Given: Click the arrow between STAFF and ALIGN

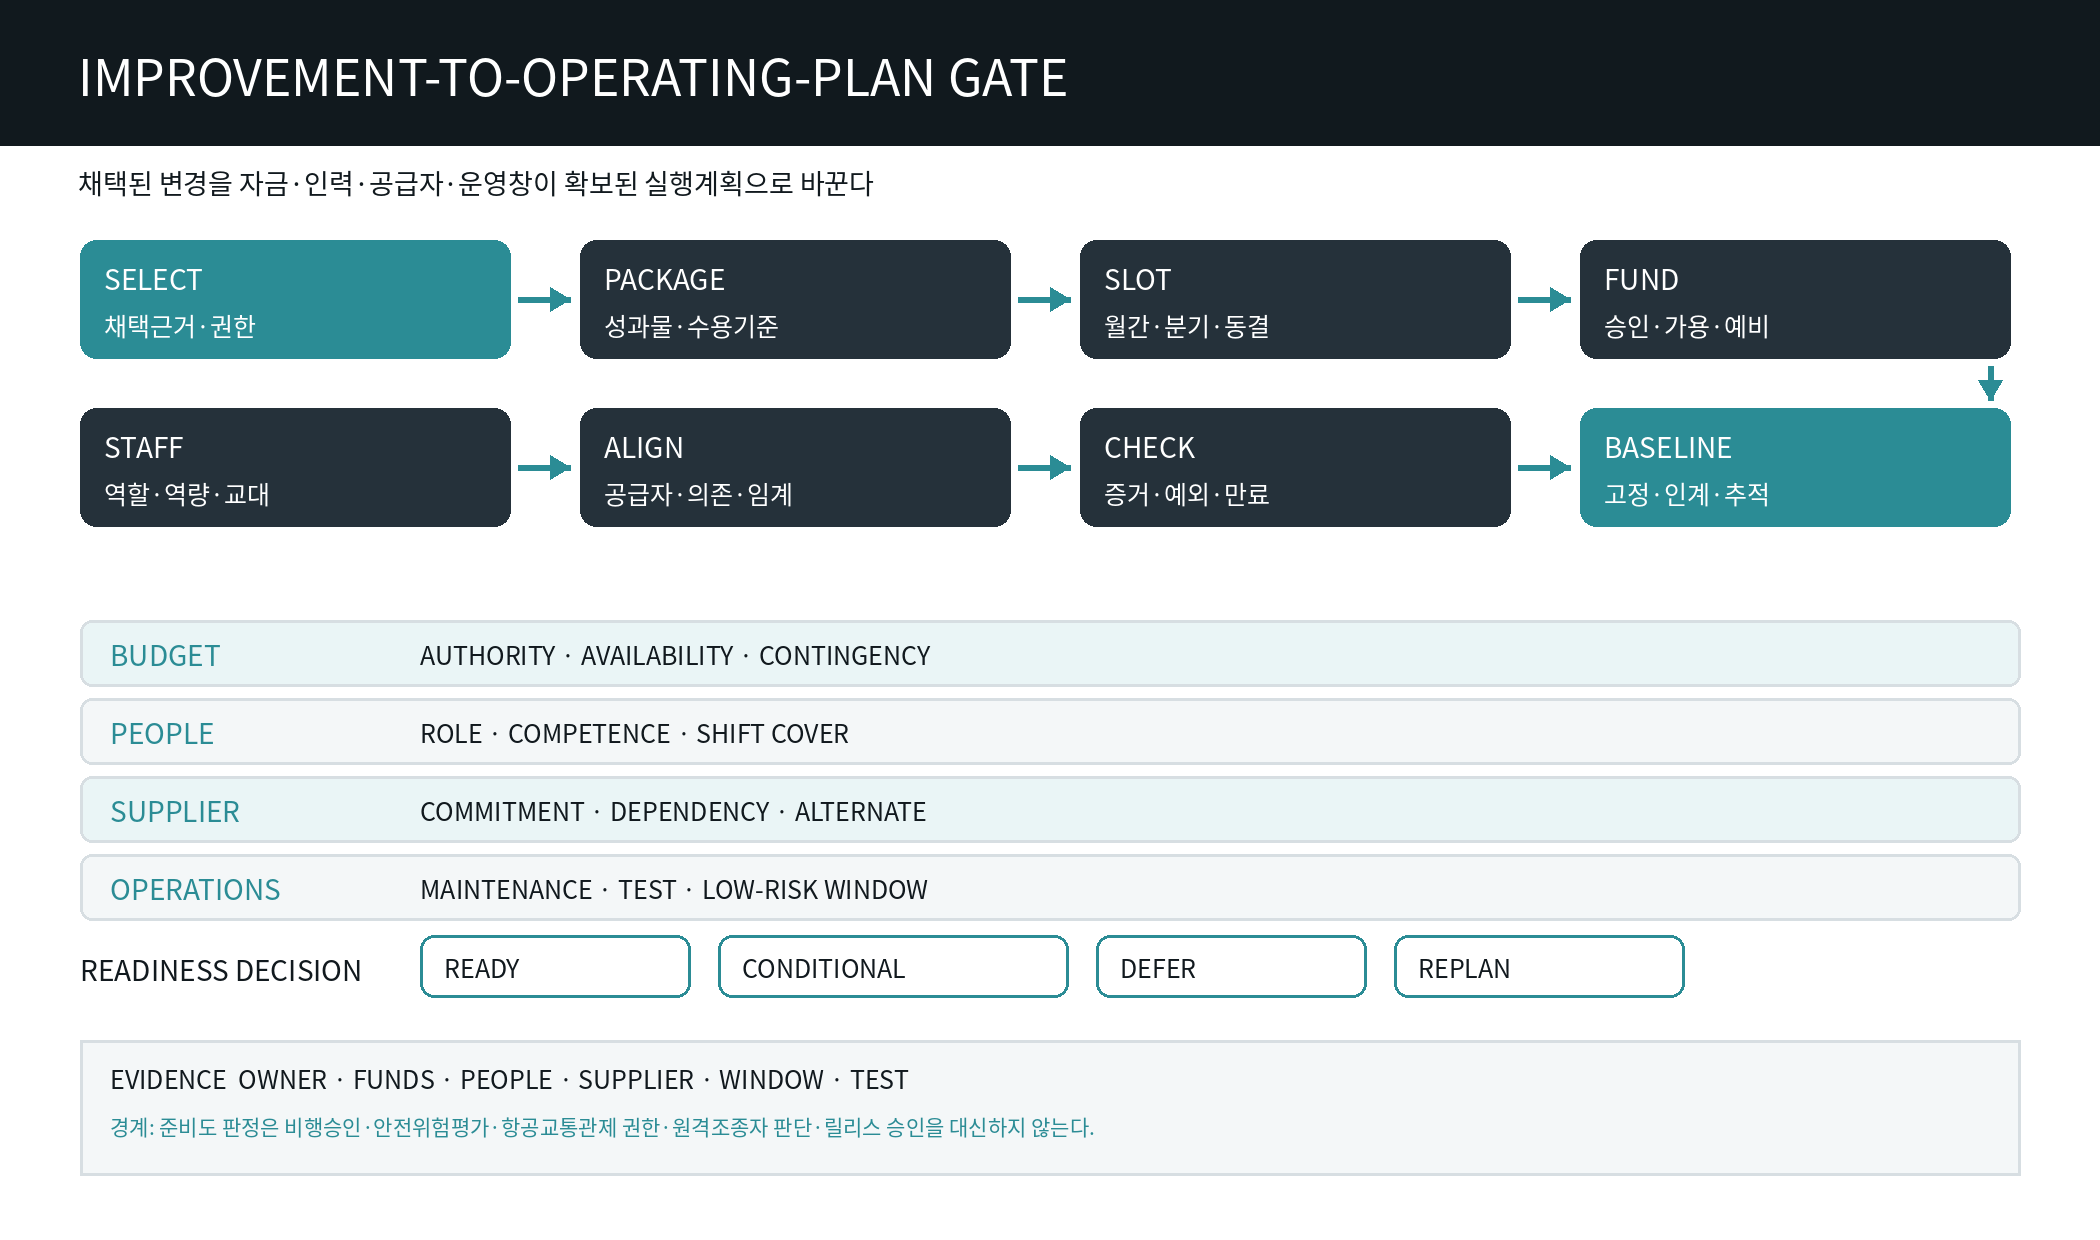Looking at the screenshot, I should point(545,467).
